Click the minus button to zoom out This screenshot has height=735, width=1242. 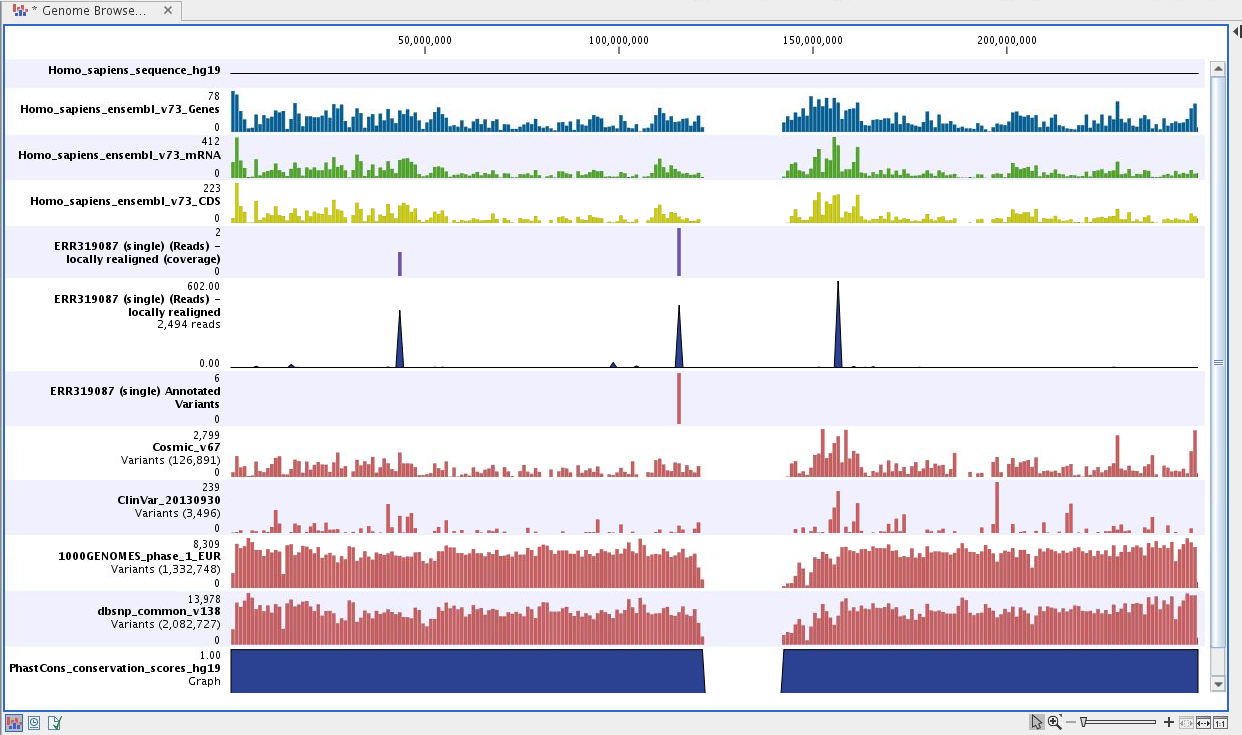[1070, 721]
